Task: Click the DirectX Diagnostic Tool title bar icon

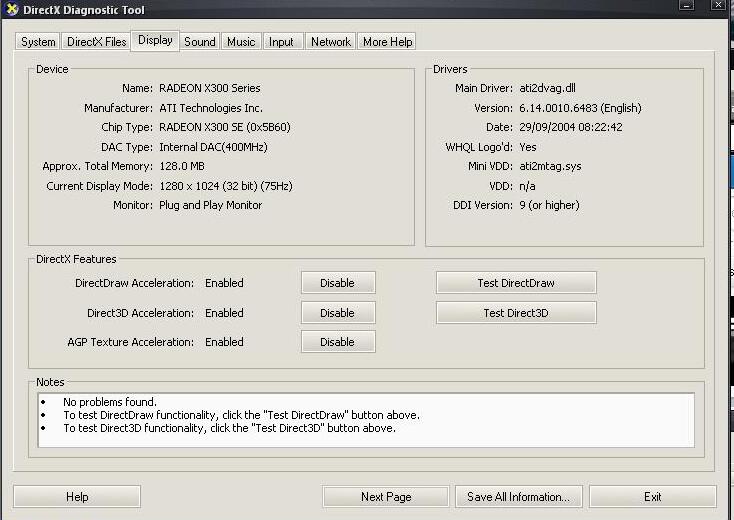Action: coord(12,9)
